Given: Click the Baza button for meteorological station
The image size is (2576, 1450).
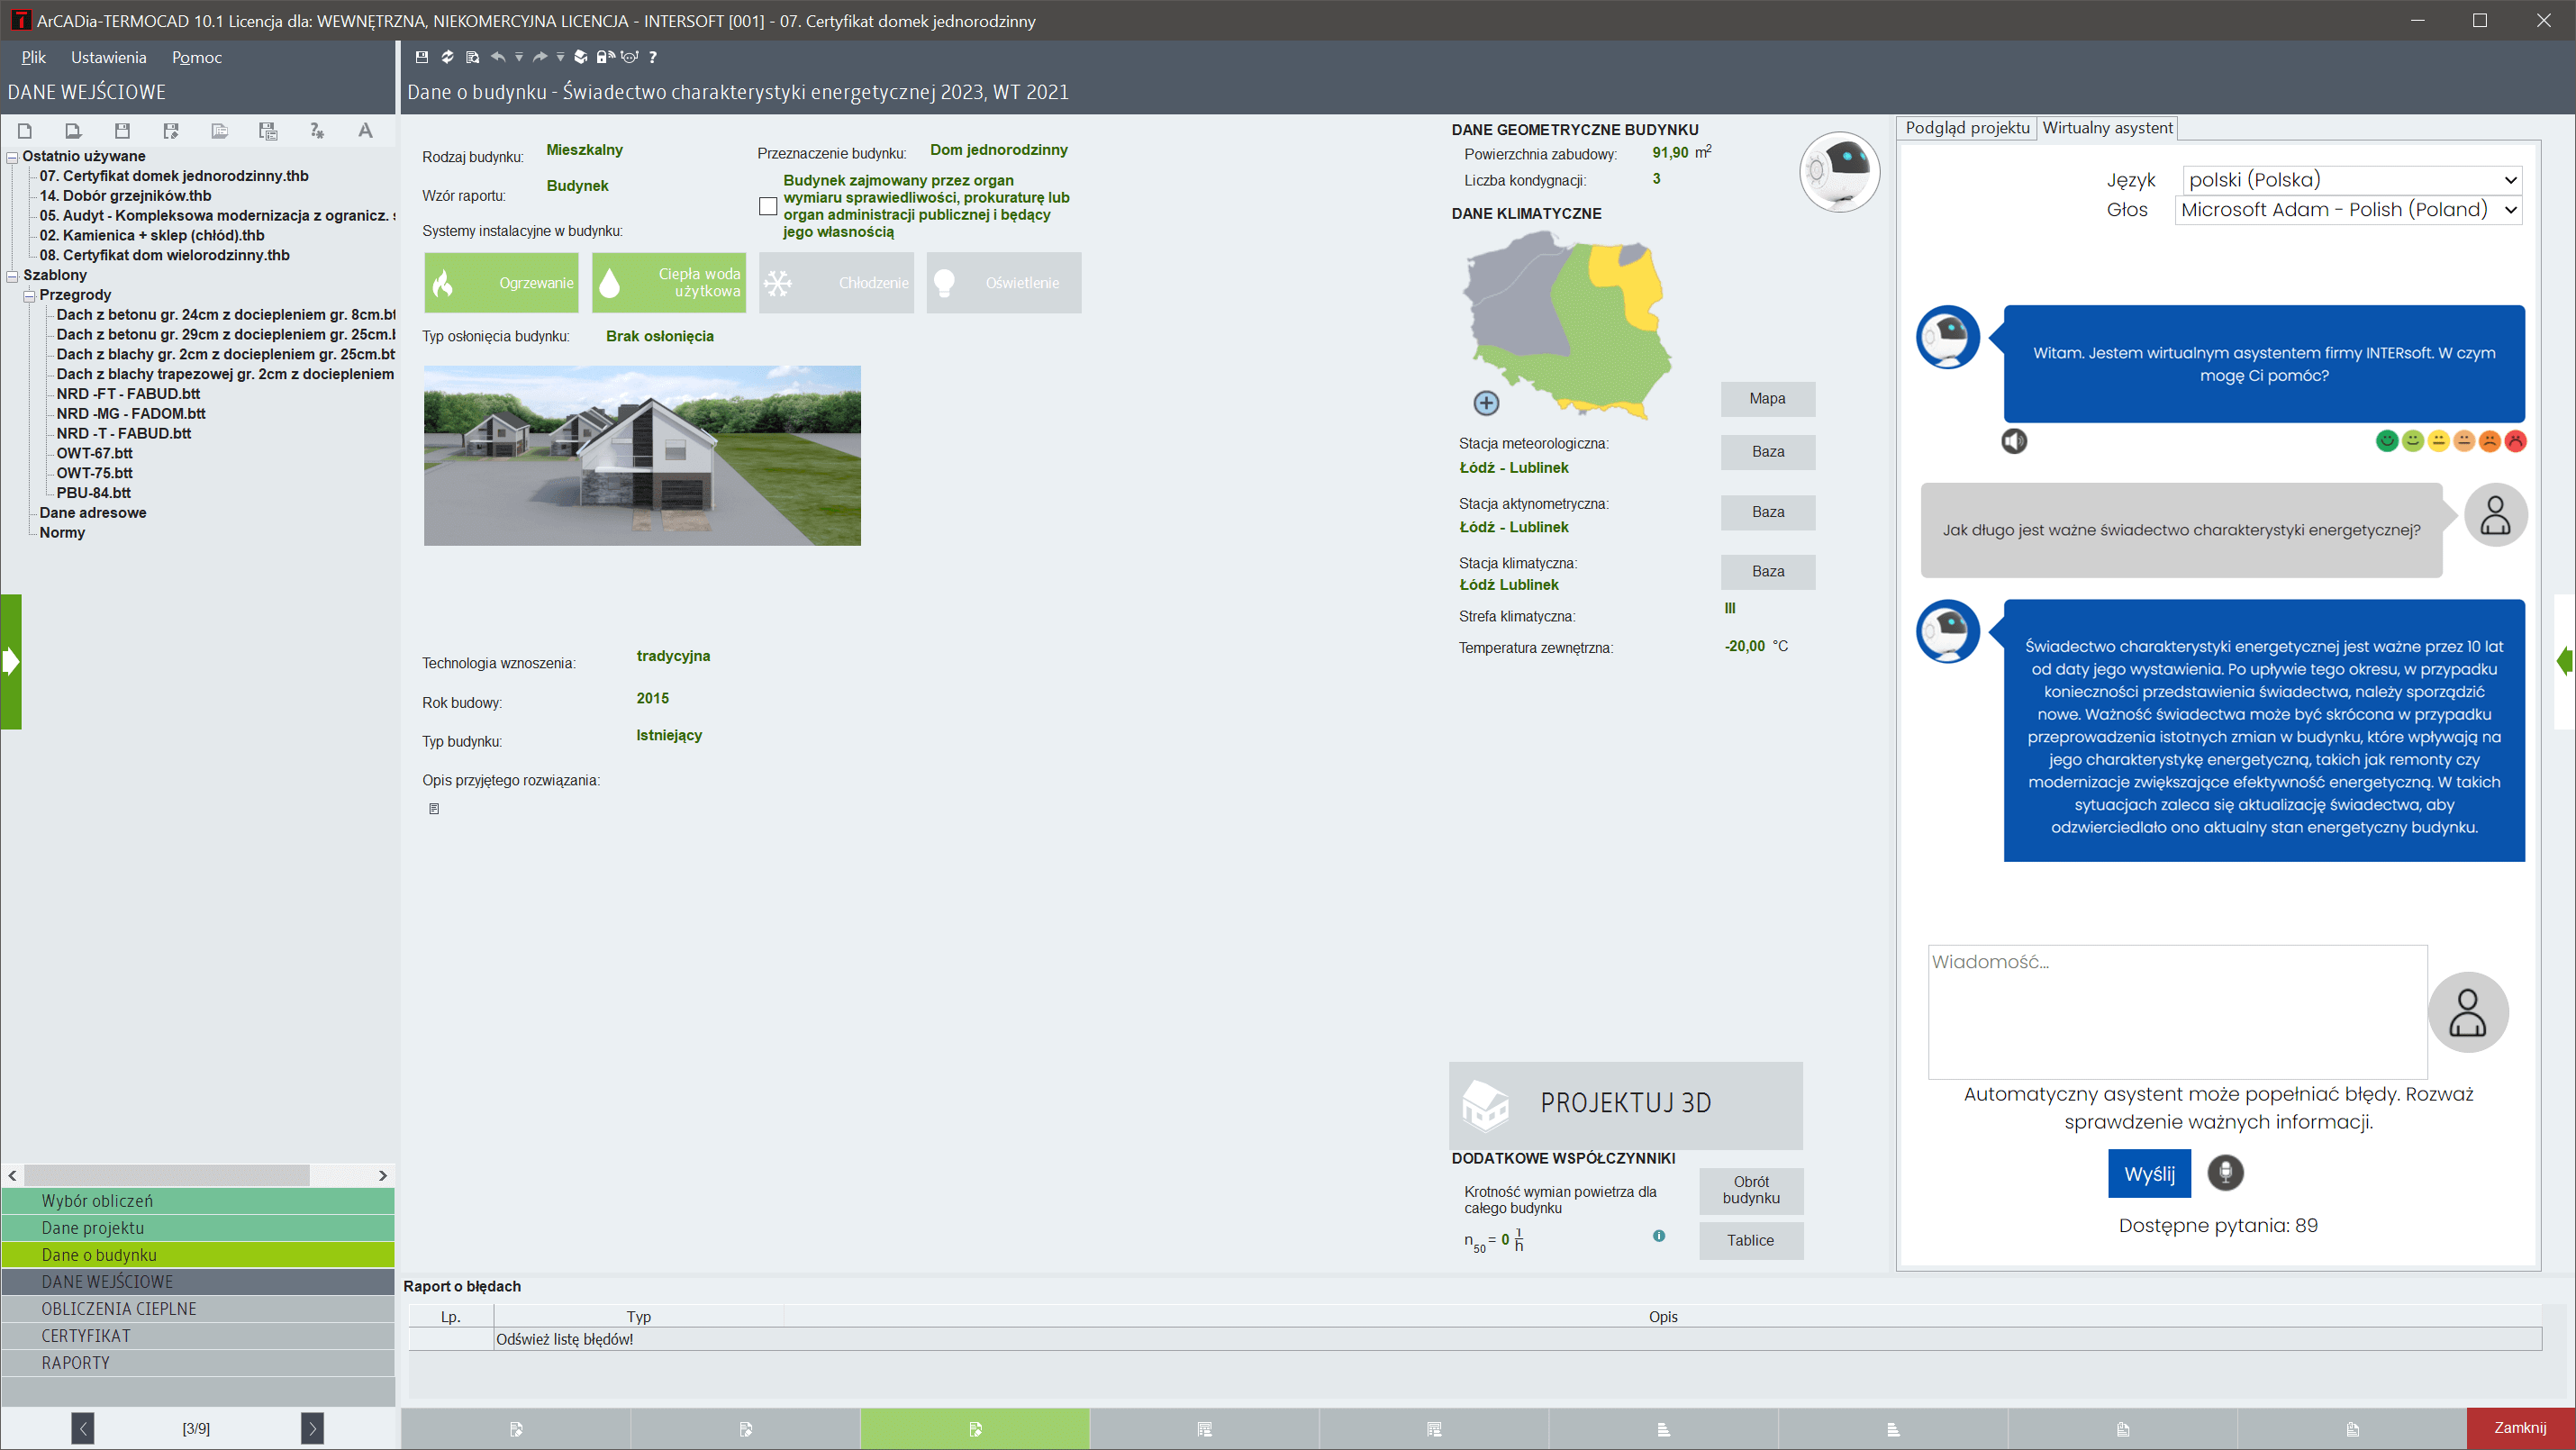Looking at the screenshot, I should click(x=1767, y=451).
